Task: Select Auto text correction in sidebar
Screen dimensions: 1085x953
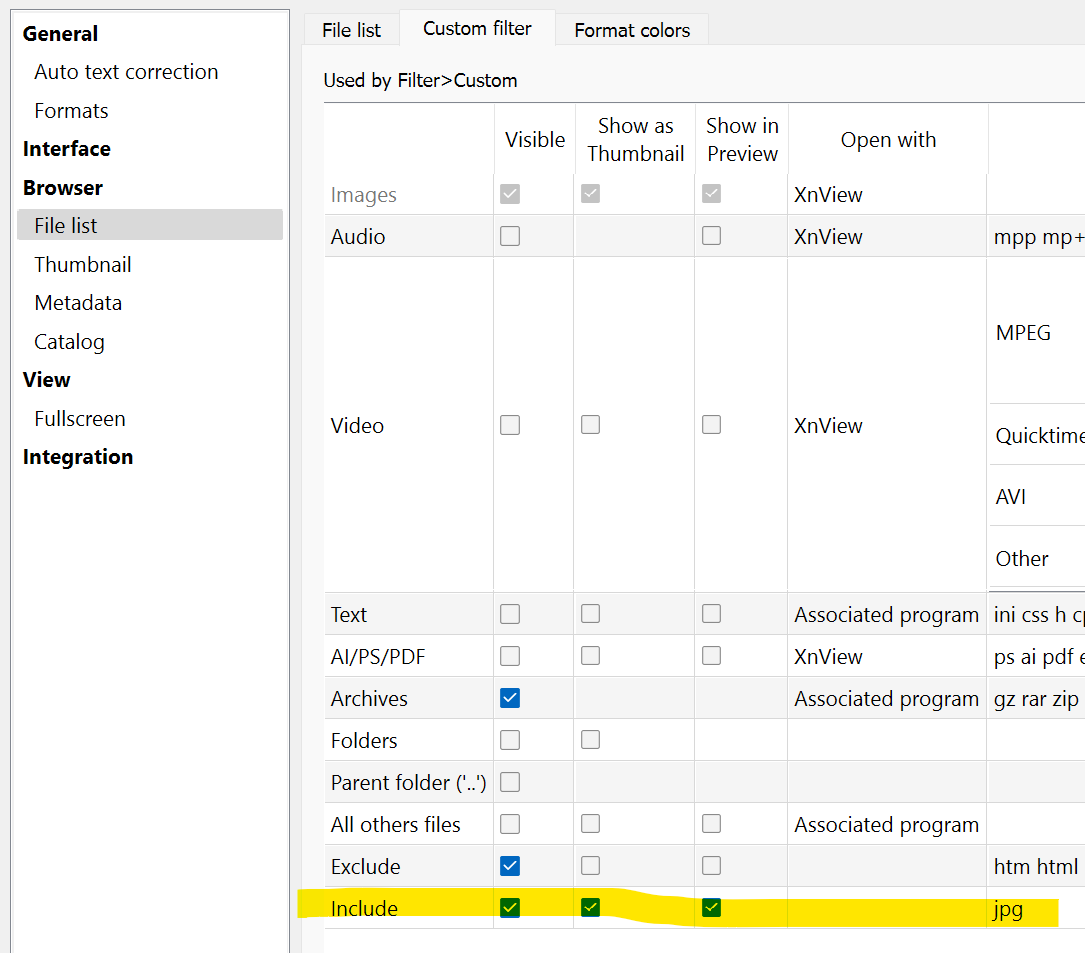Action: click(126, 72)
